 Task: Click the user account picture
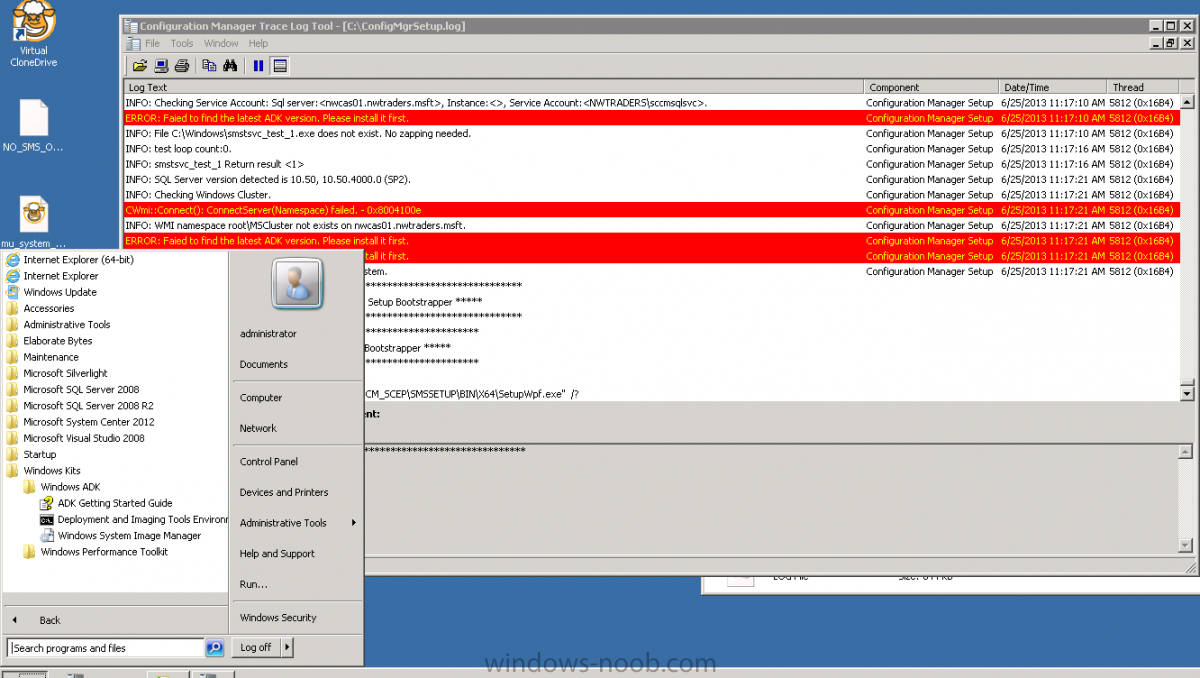[297, 284]
